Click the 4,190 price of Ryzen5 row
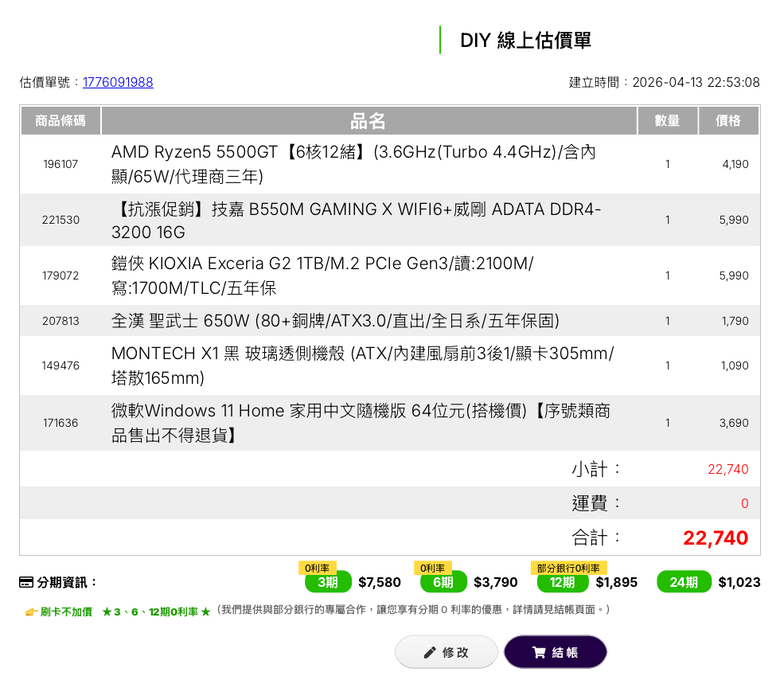 point(735,164)
